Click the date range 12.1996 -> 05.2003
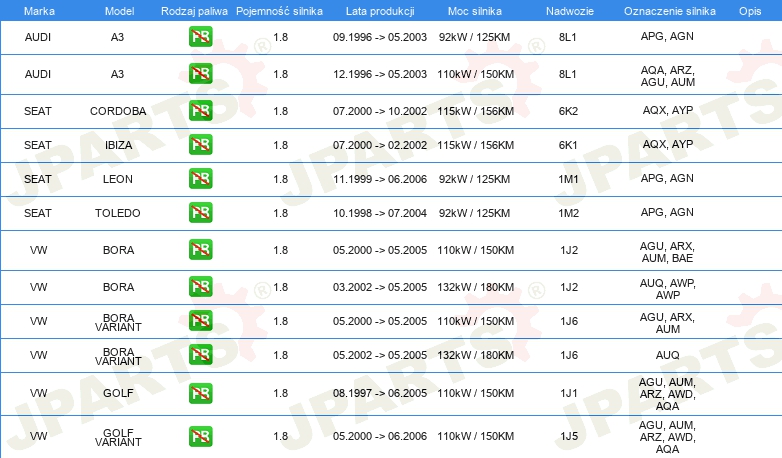 (x=380, y=74)
